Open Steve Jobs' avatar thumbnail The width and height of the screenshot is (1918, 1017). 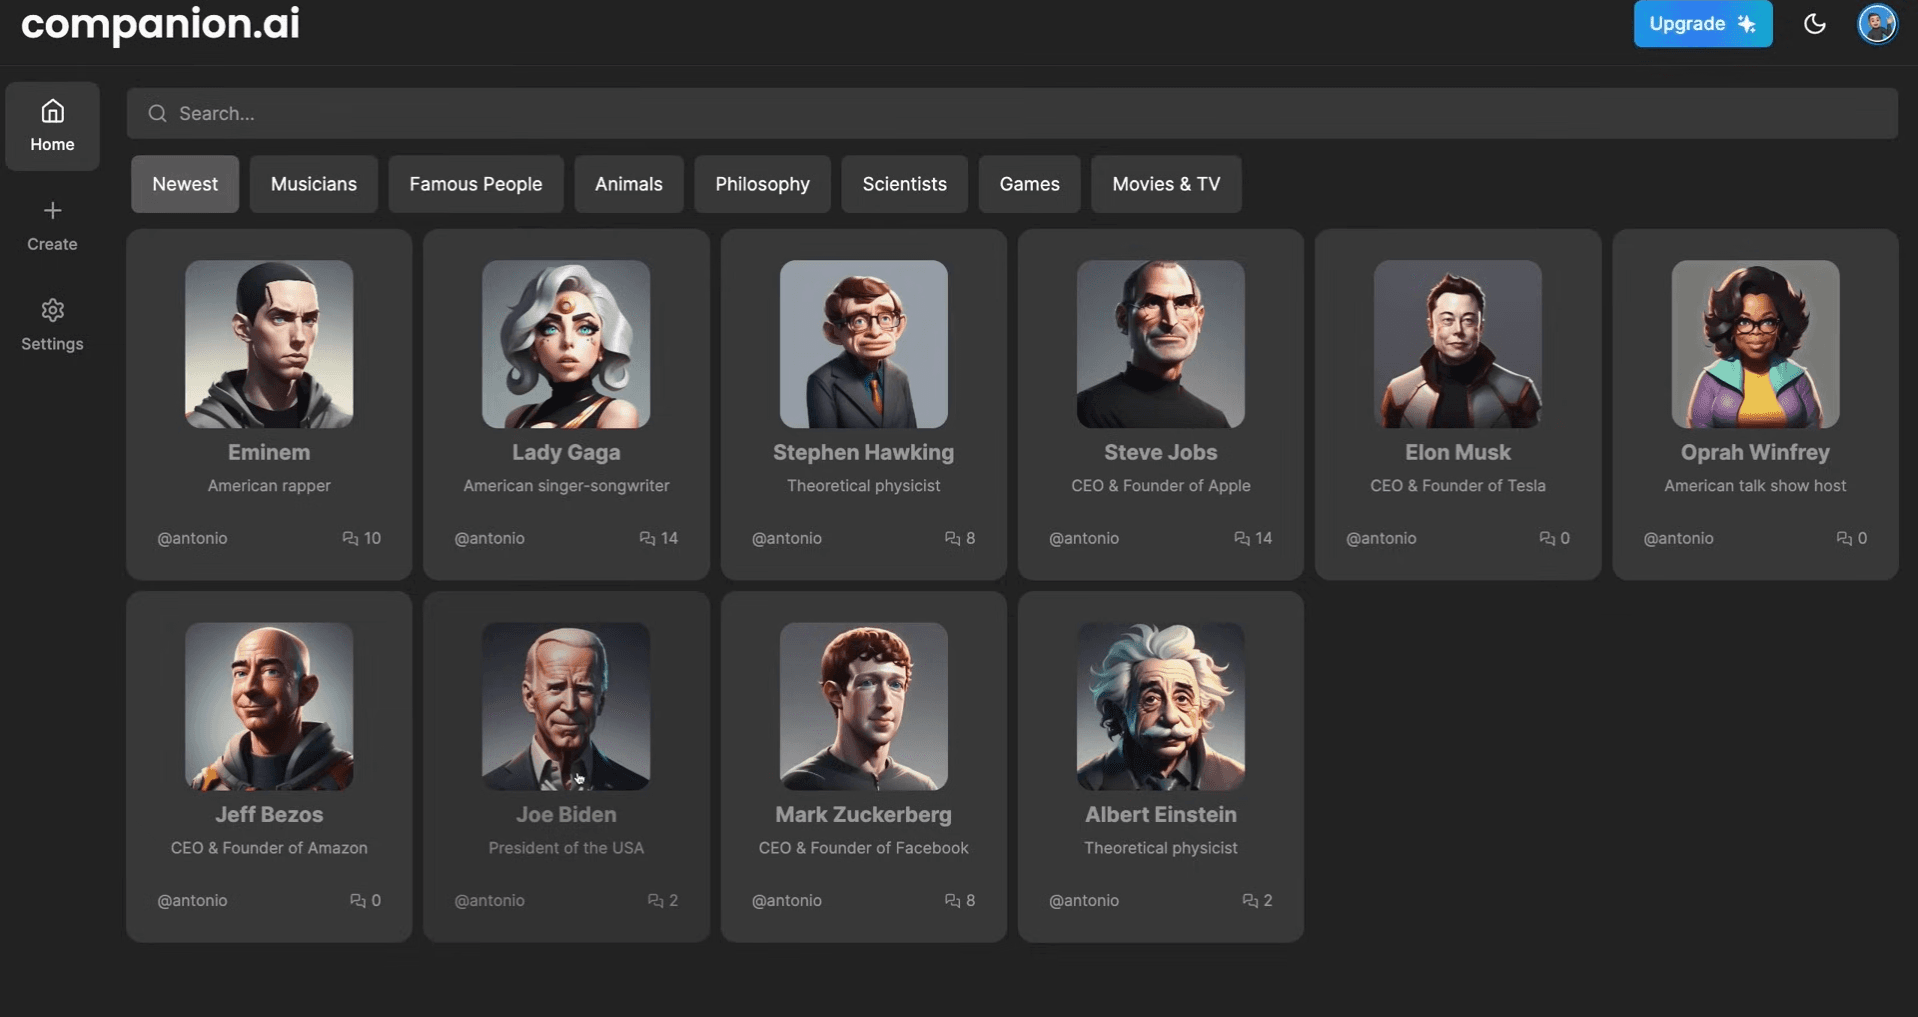pos(1161,344)
